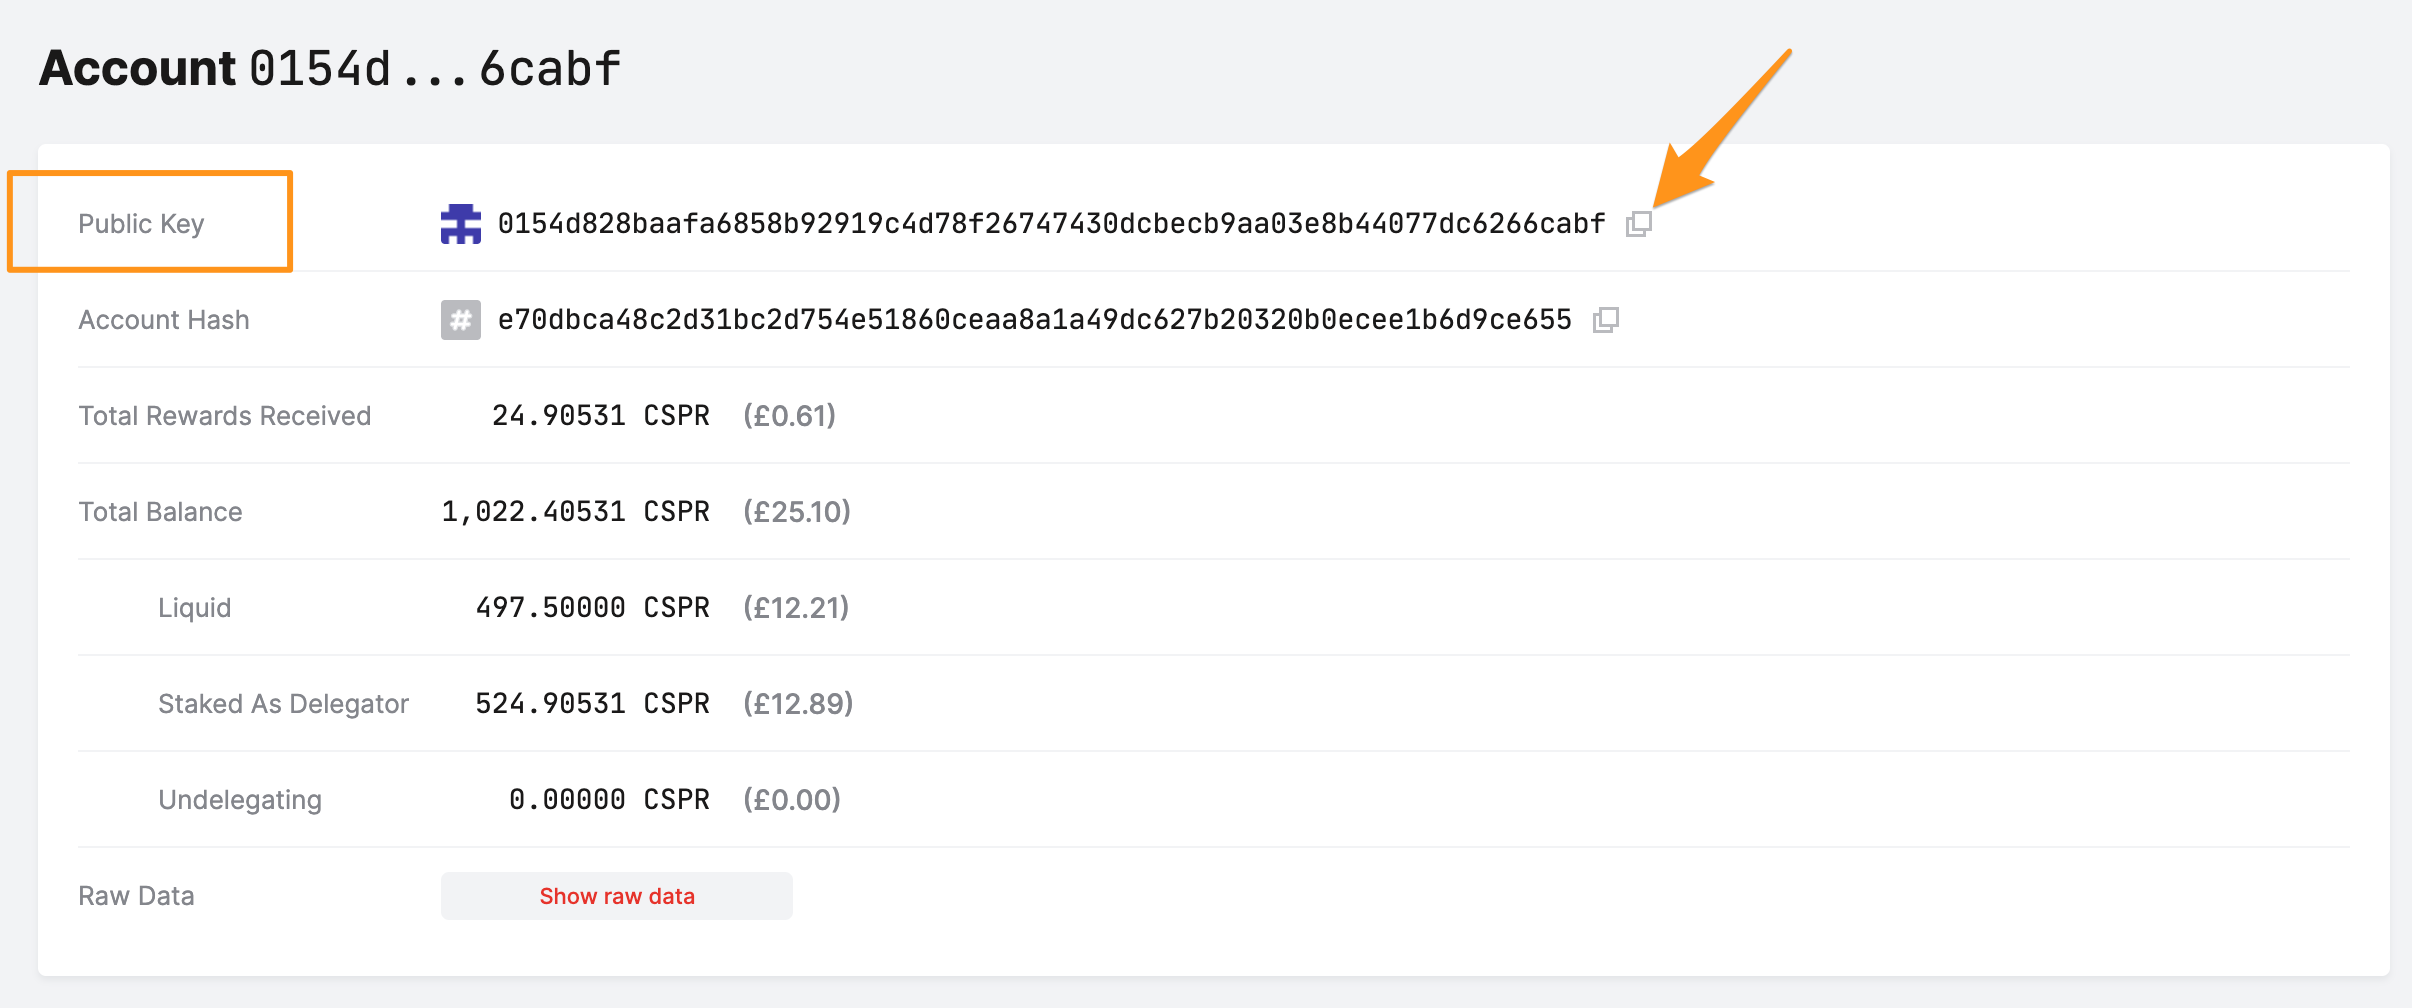Screen dimensions: 2412x1008
Task: Click the Undelegating row label
Action: (x=239, y=799)
